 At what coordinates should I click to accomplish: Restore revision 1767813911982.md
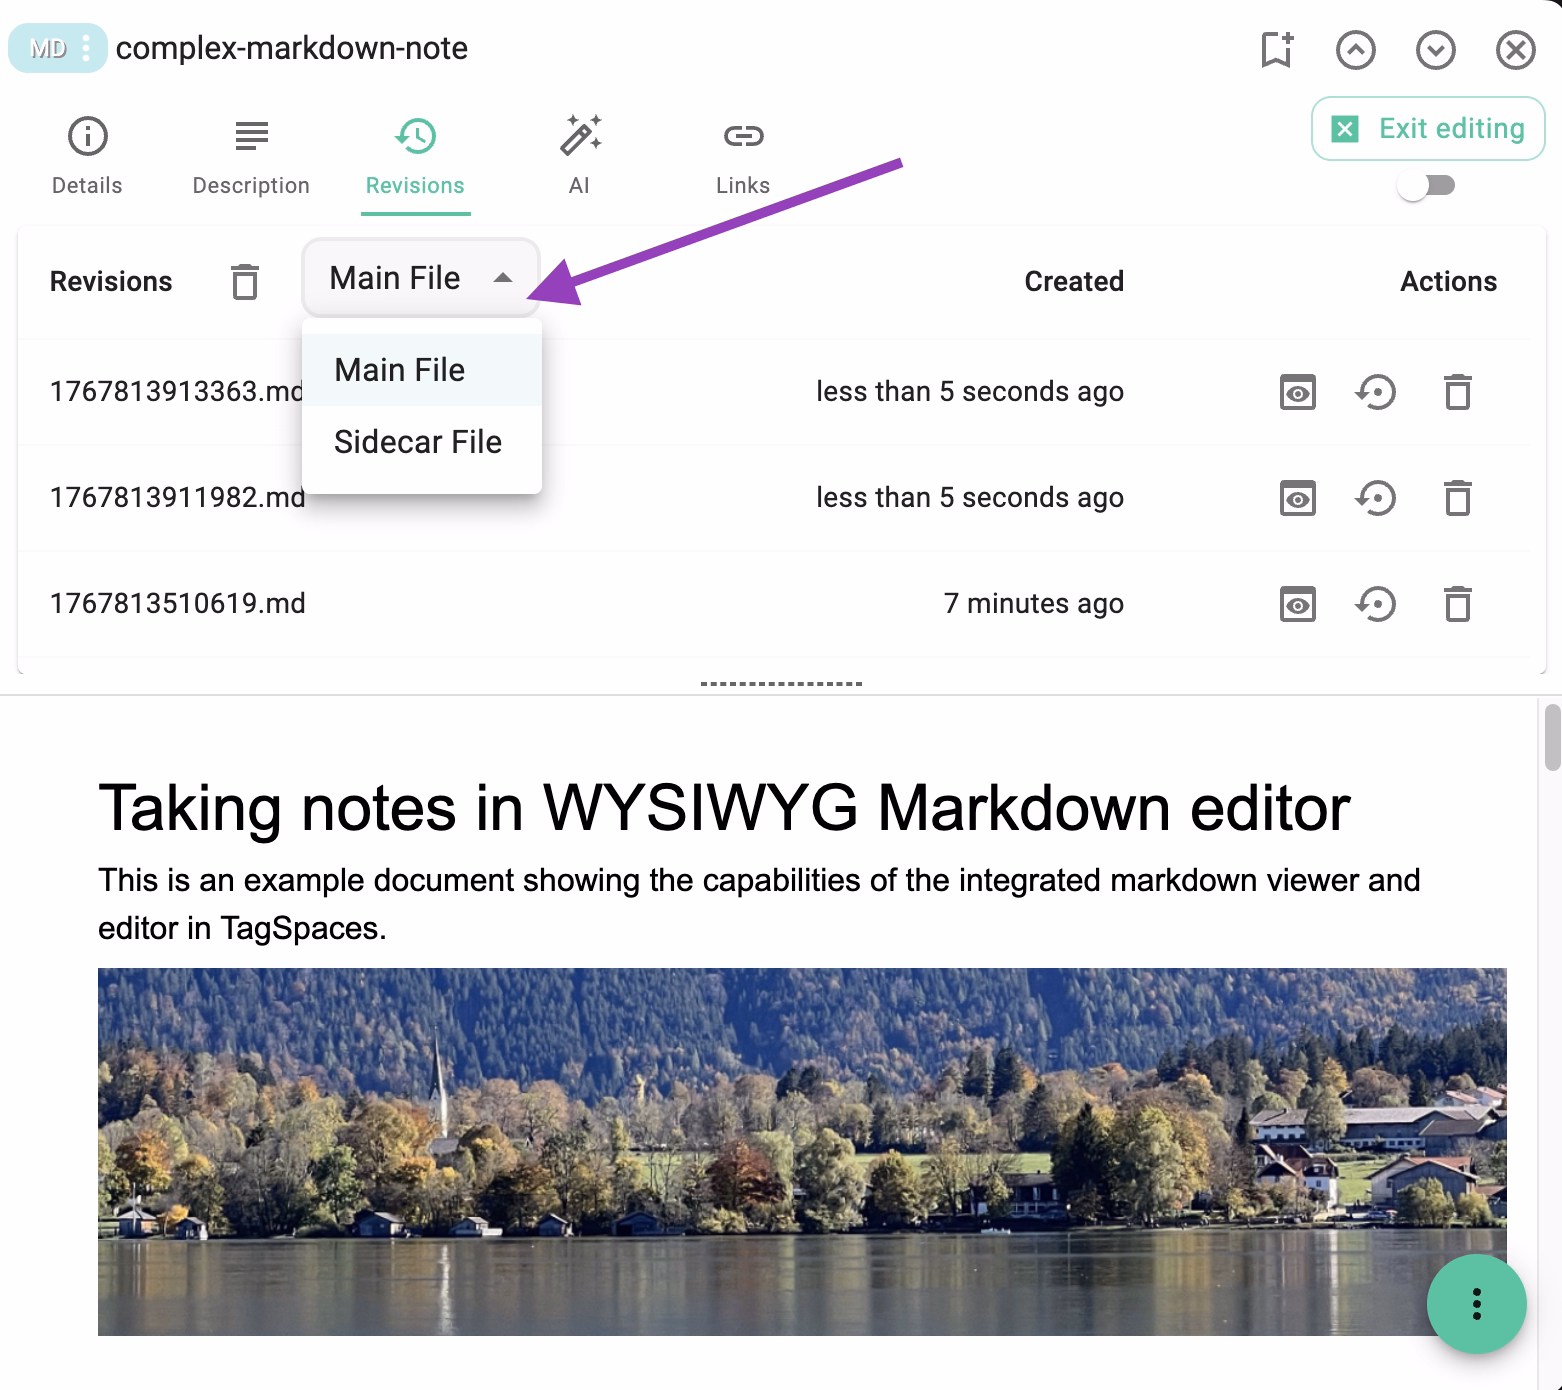(x=1376, y=497)
